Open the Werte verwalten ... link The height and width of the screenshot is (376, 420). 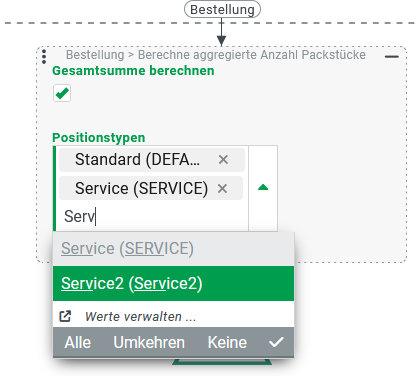140,316
